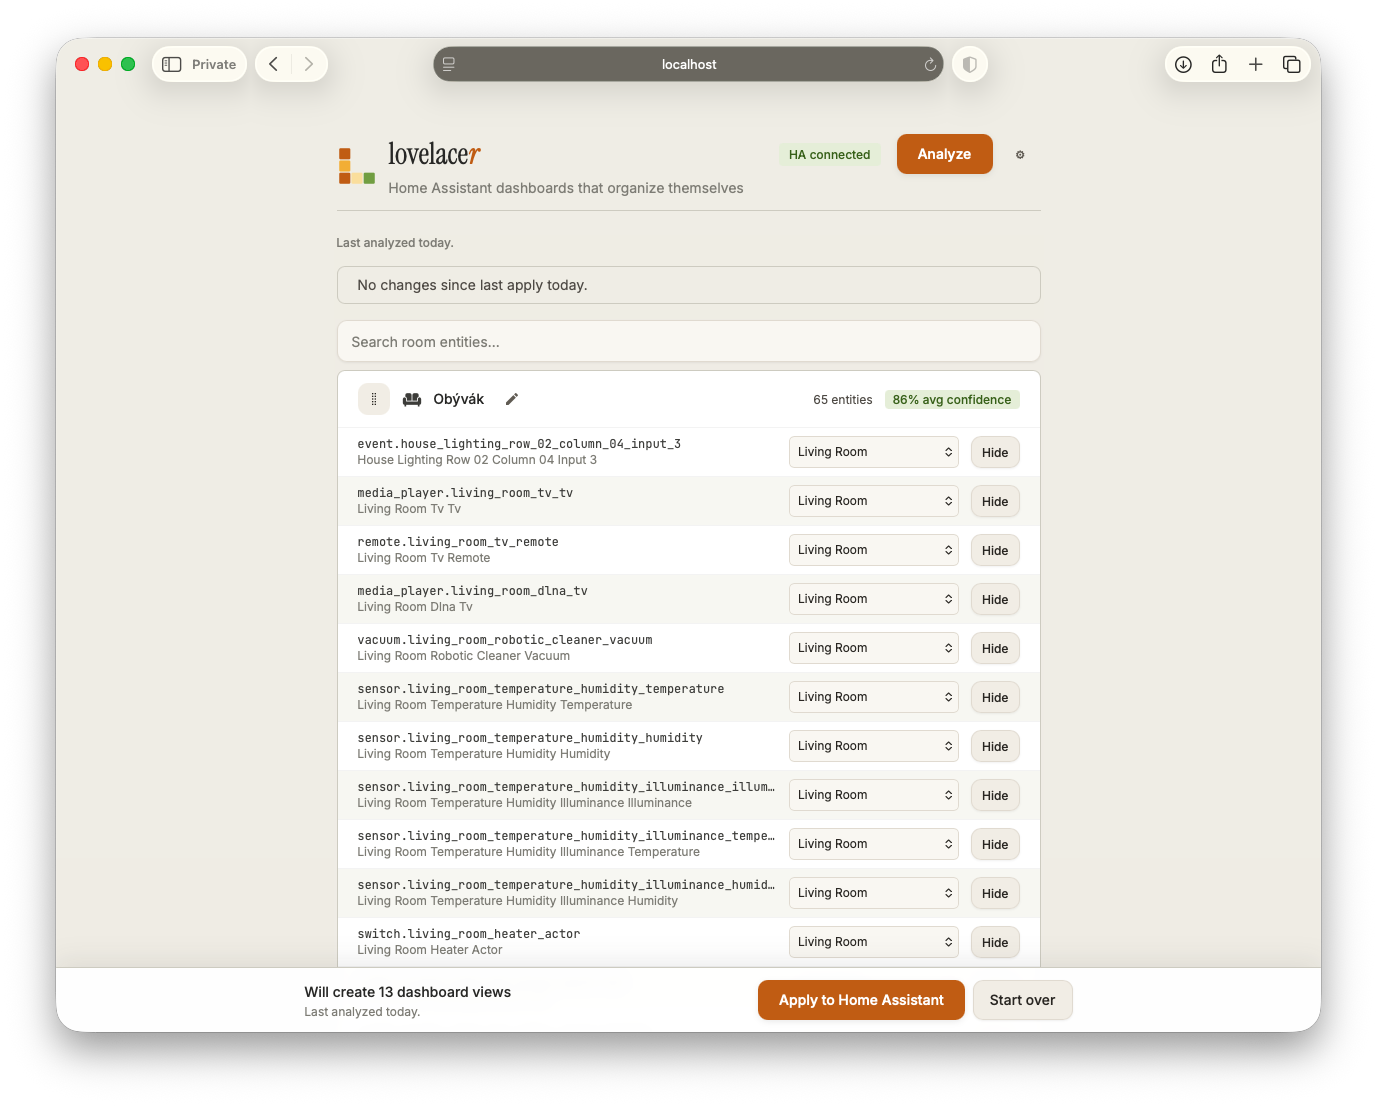Hide media_player.living_room_tv_tv entity
This screenshot has width=1377, height=1106.
tap(995, 501)
